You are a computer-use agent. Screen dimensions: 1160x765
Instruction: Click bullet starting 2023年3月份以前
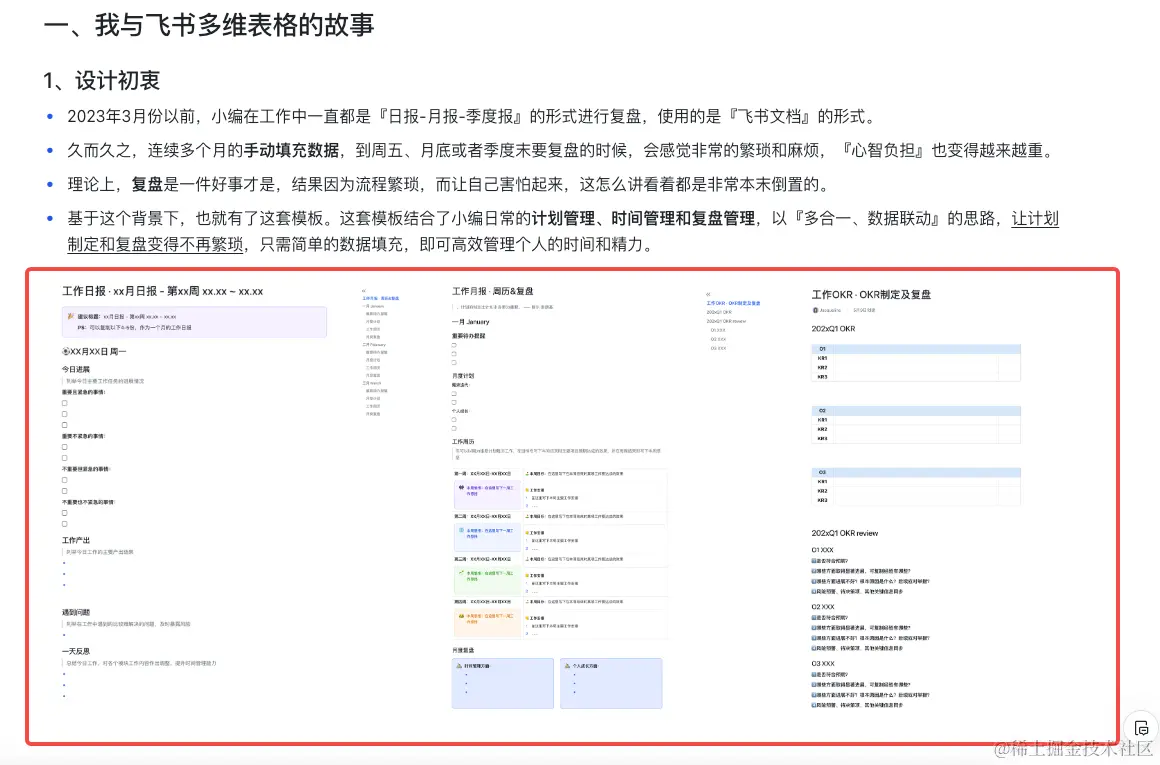click(x=472, y=116)
